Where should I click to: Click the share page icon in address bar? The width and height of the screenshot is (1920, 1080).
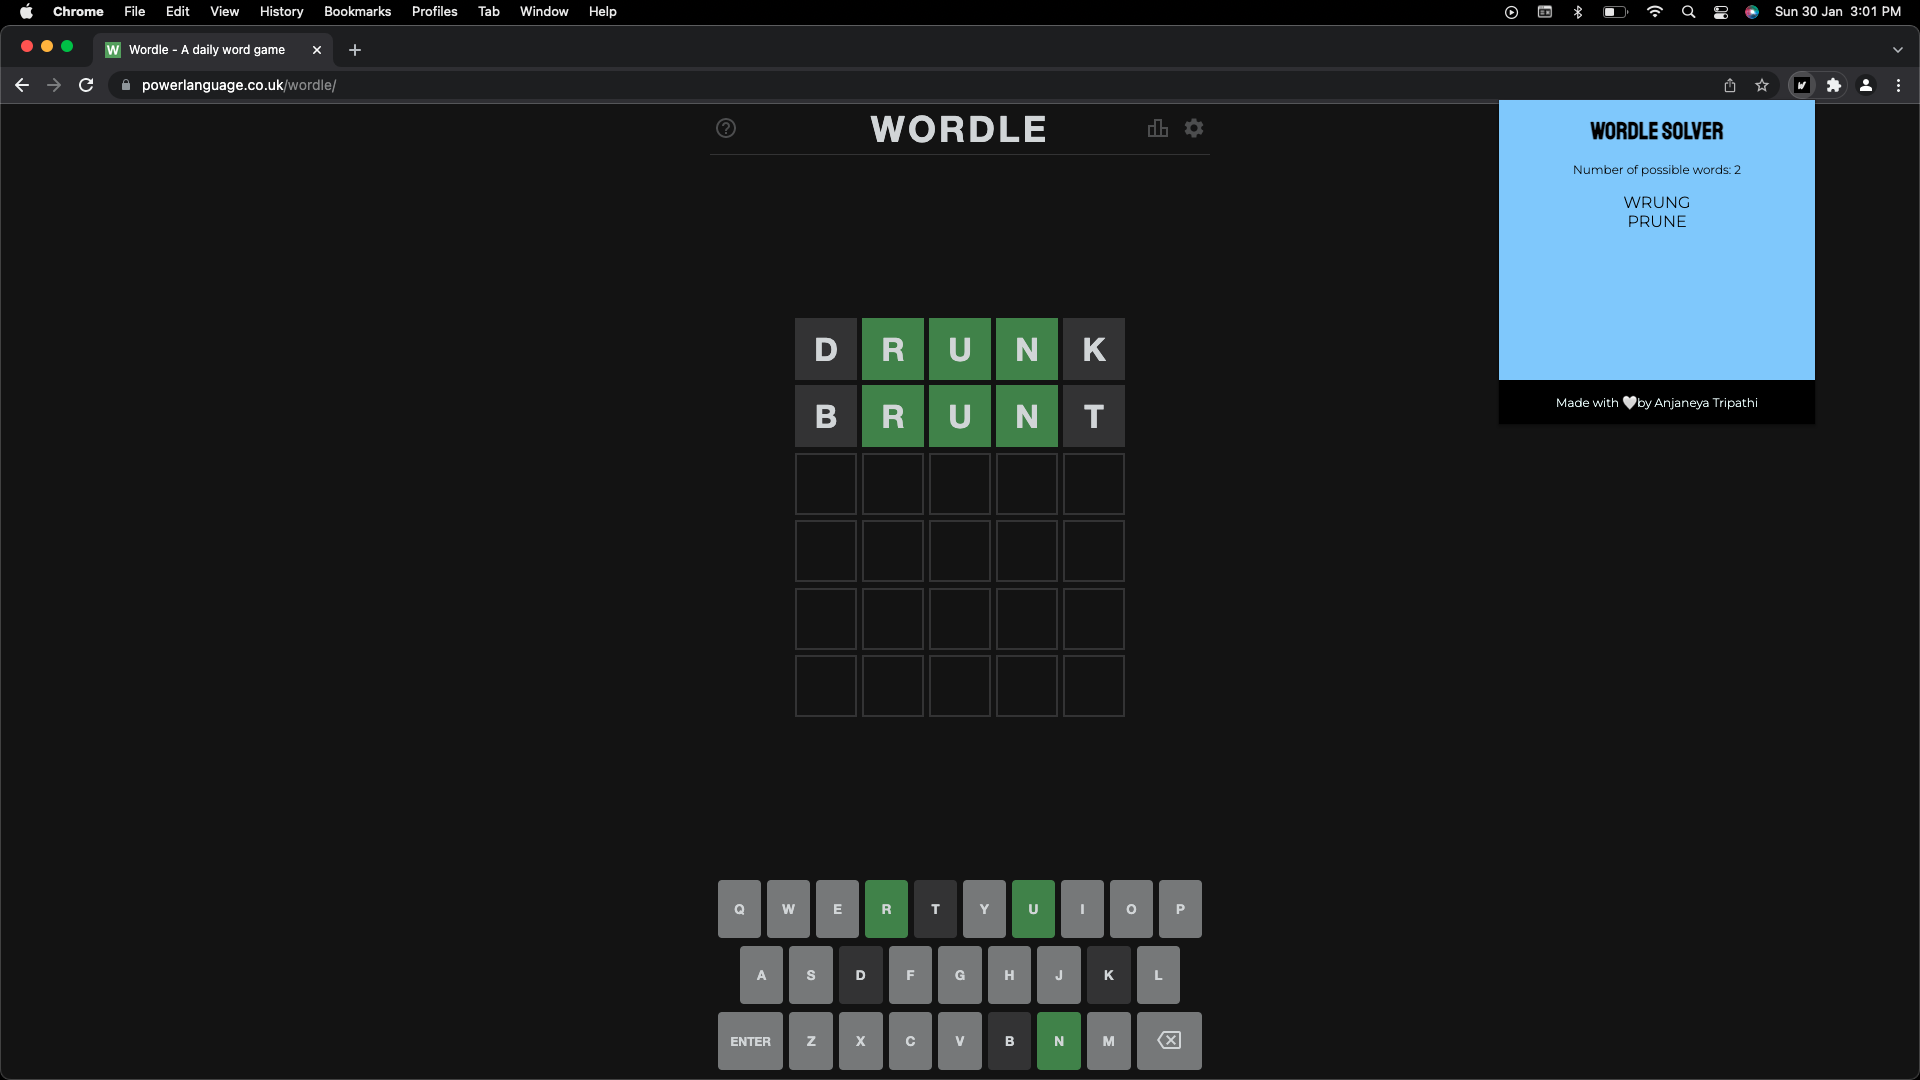point(1730,85)
